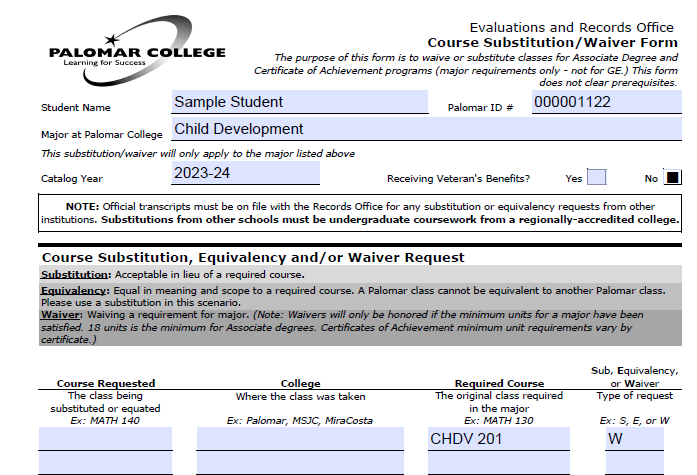Select the Palomar ID # input field
This screenshot has width=697, height=475.
(x=608, y=102)
